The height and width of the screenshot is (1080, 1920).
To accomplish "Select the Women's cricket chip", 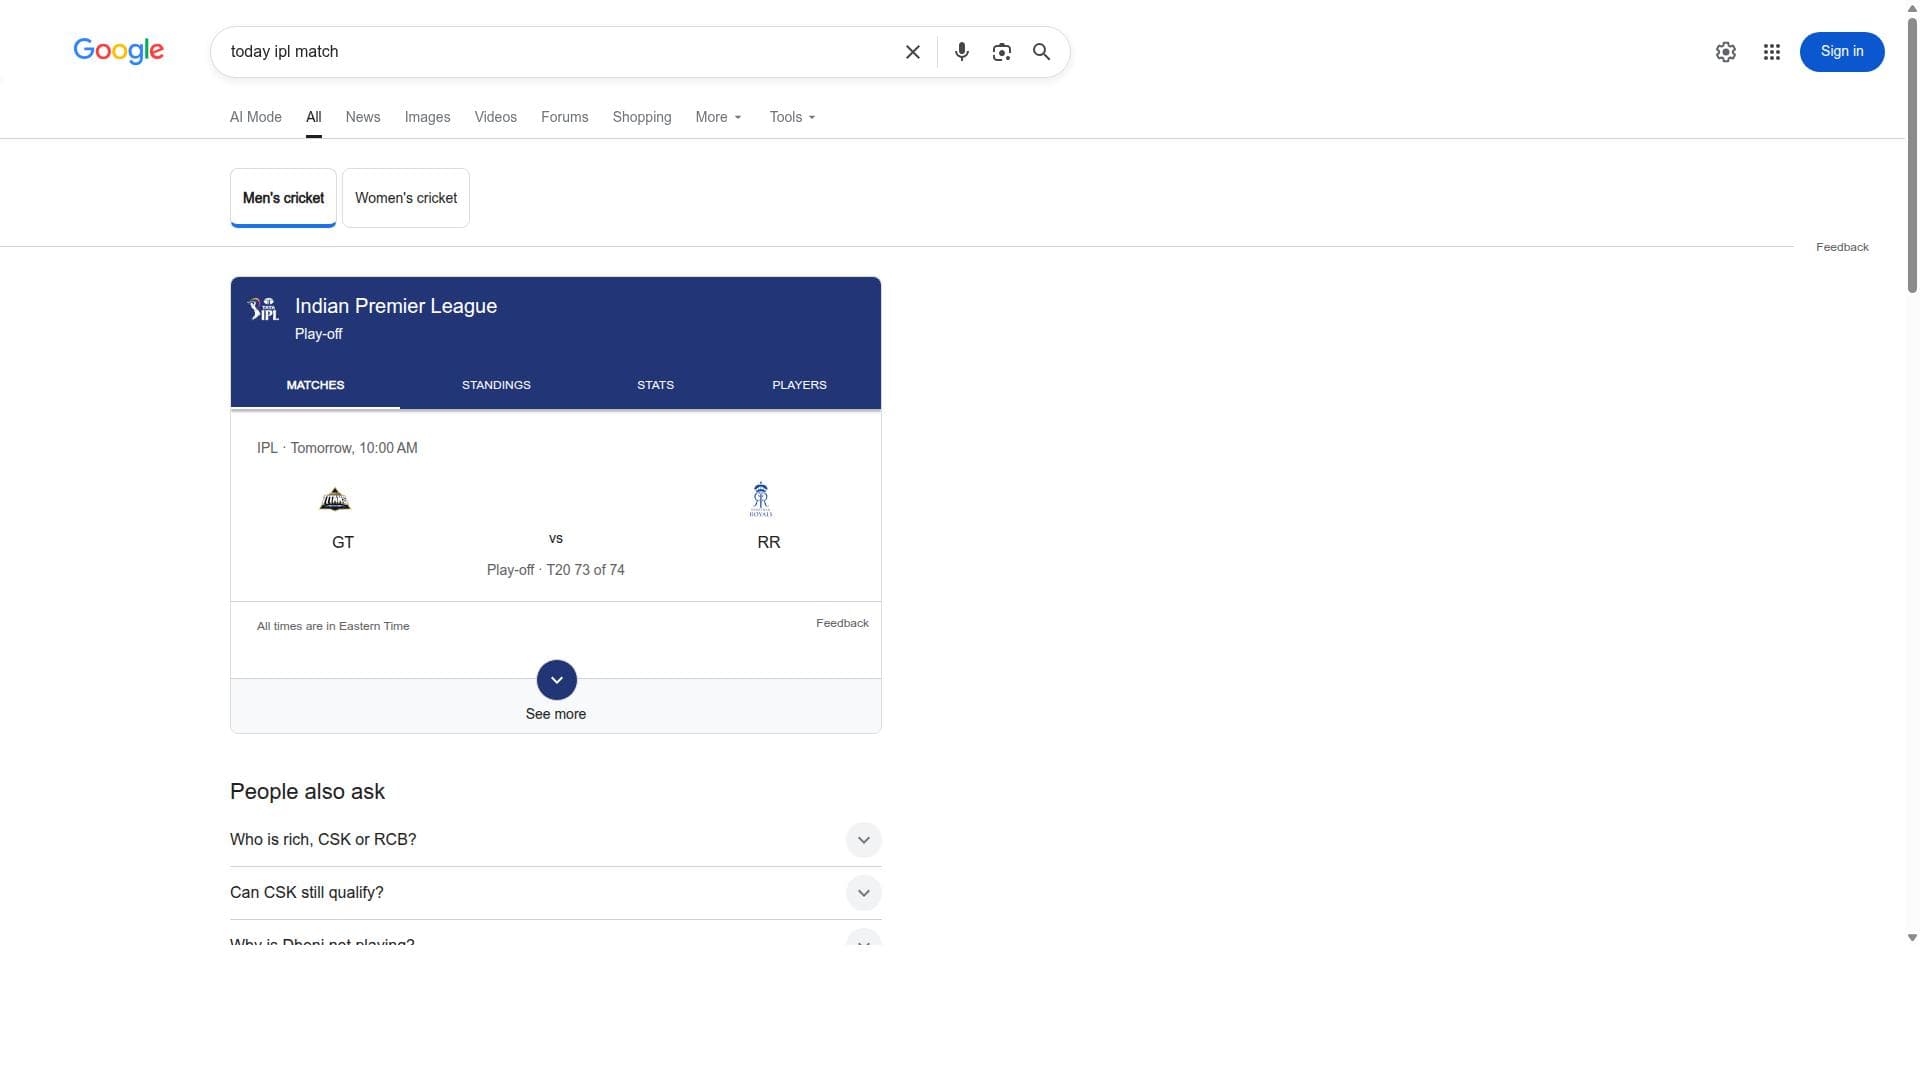I will point(405,198).
